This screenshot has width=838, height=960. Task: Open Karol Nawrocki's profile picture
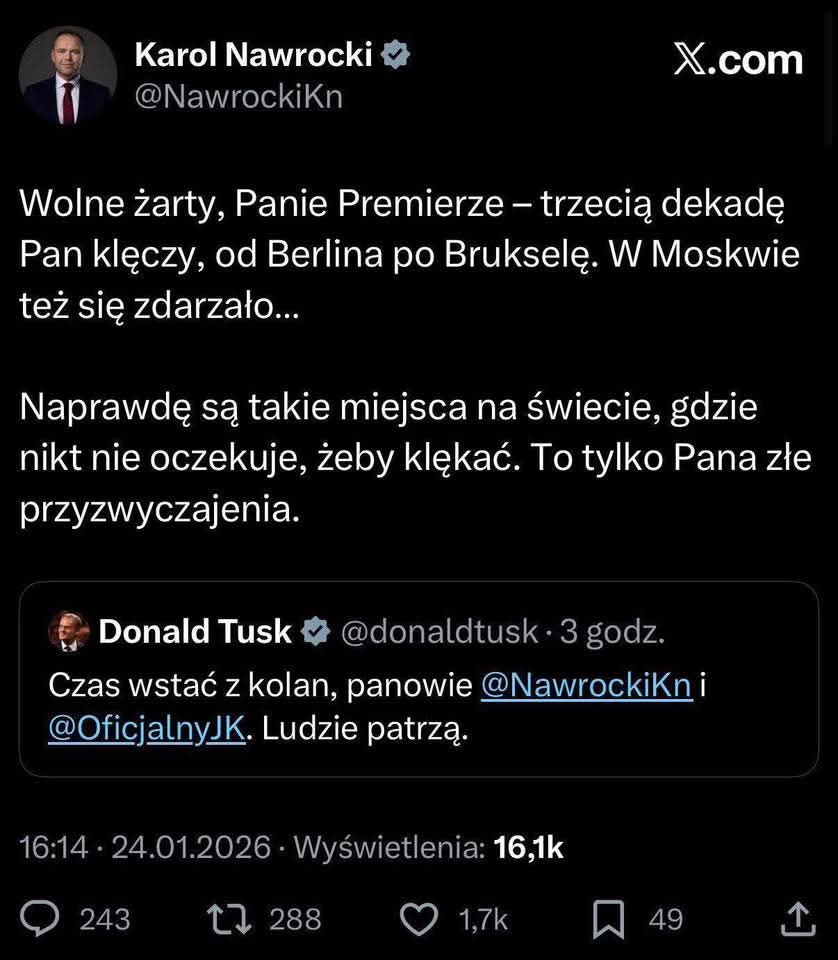[x=69, y=76]
